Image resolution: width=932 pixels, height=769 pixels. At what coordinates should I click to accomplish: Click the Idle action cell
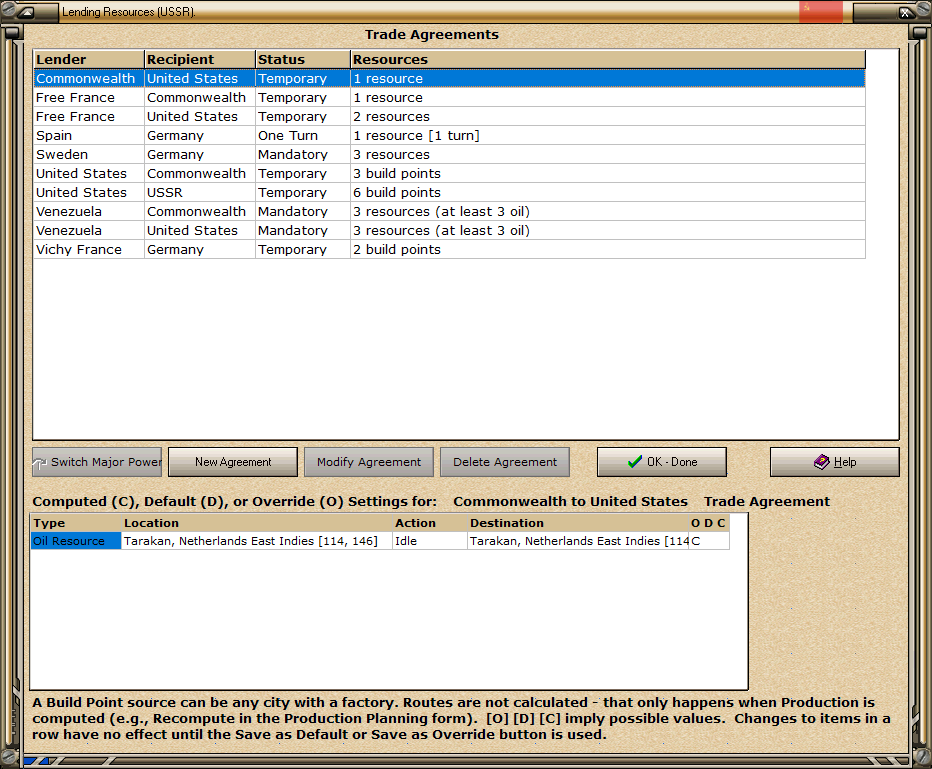[430, 541]
